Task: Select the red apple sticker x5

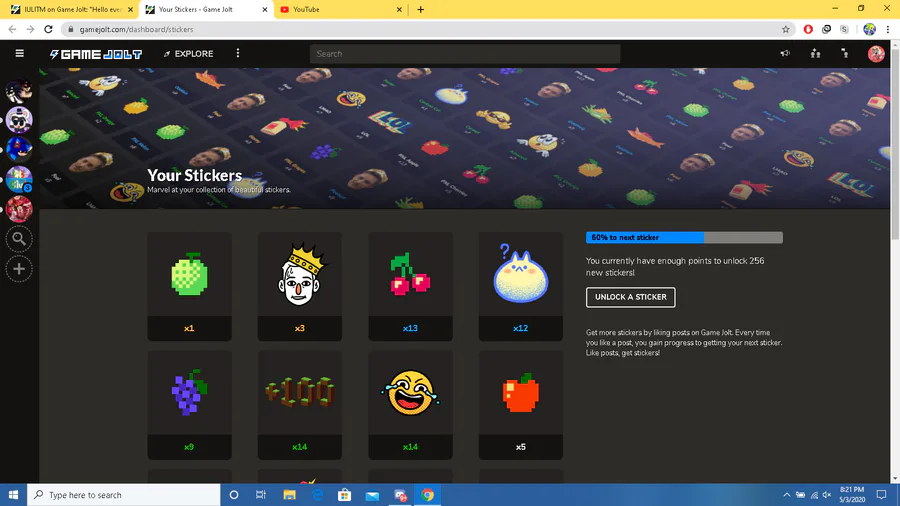Action: (x=521, y=405)
